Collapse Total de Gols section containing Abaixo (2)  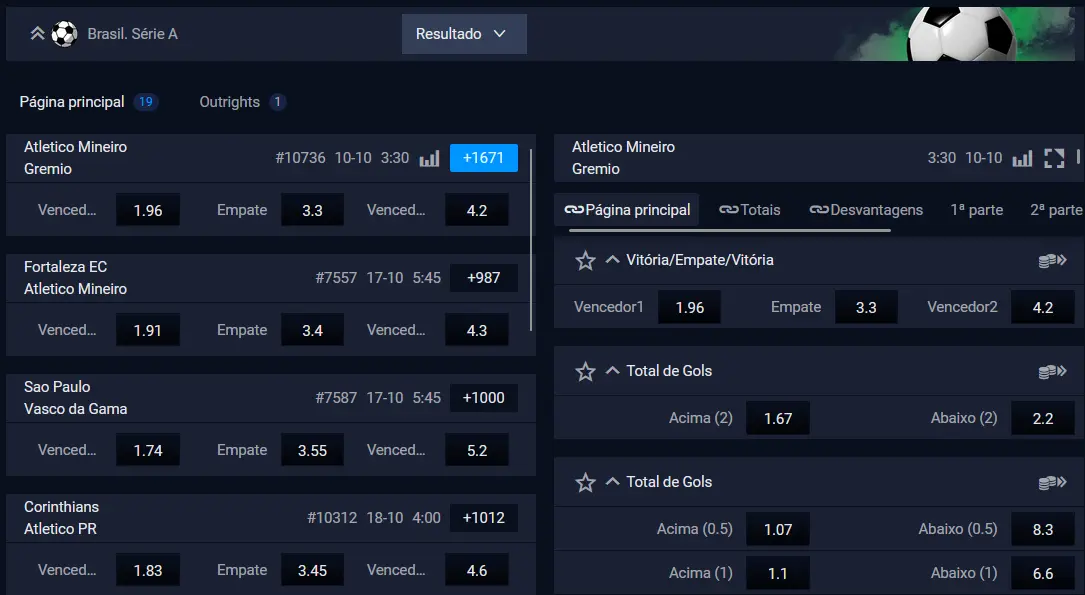[x=613, y=371]
